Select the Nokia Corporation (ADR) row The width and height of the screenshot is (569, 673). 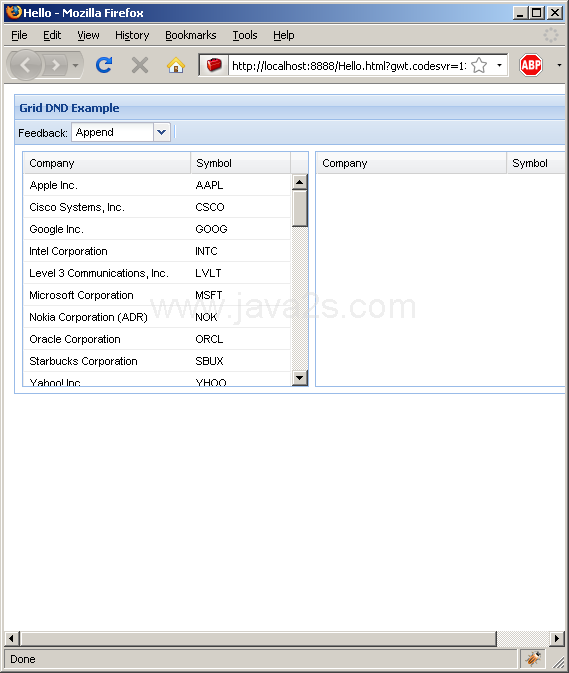tap(157, 317)
